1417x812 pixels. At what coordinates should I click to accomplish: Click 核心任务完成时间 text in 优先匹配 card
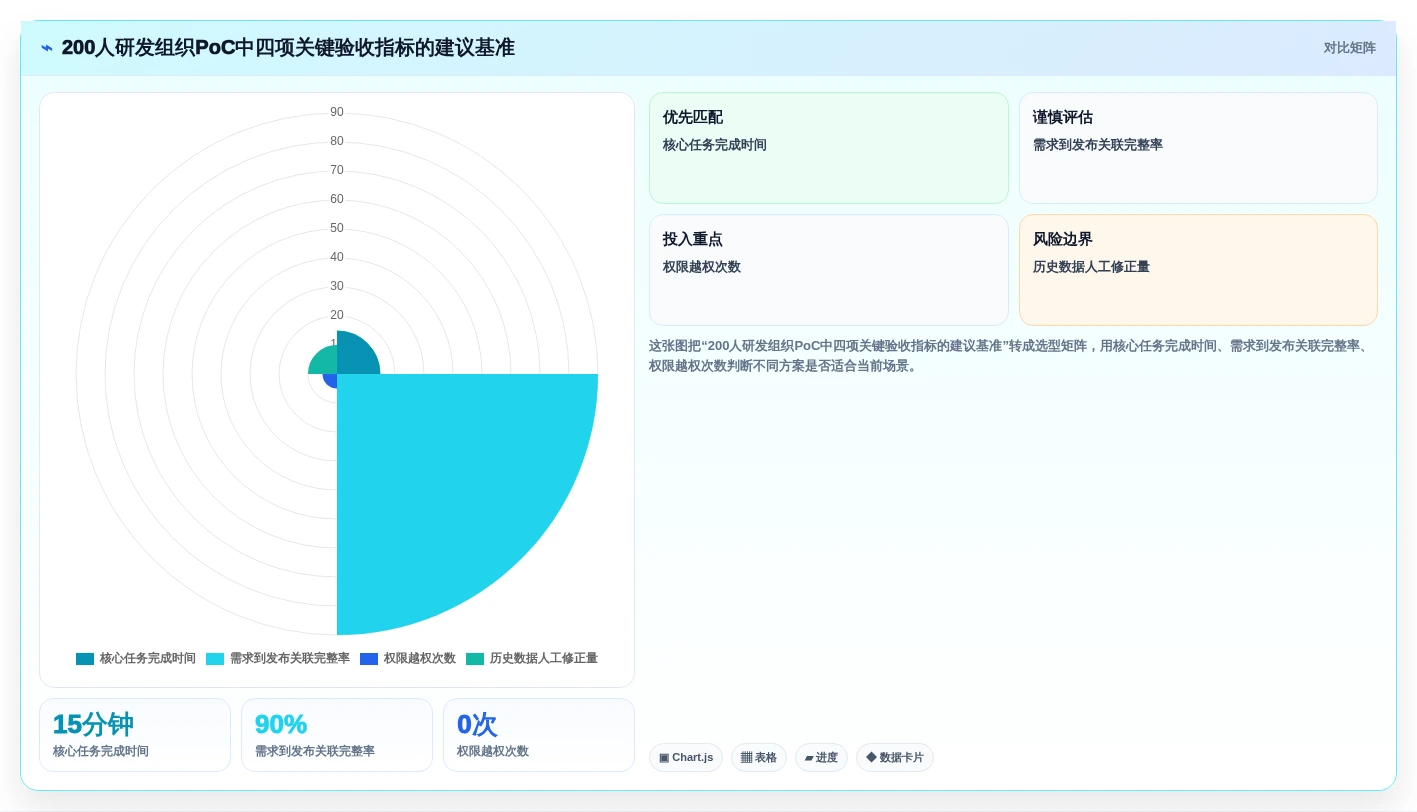click(715, 145)
